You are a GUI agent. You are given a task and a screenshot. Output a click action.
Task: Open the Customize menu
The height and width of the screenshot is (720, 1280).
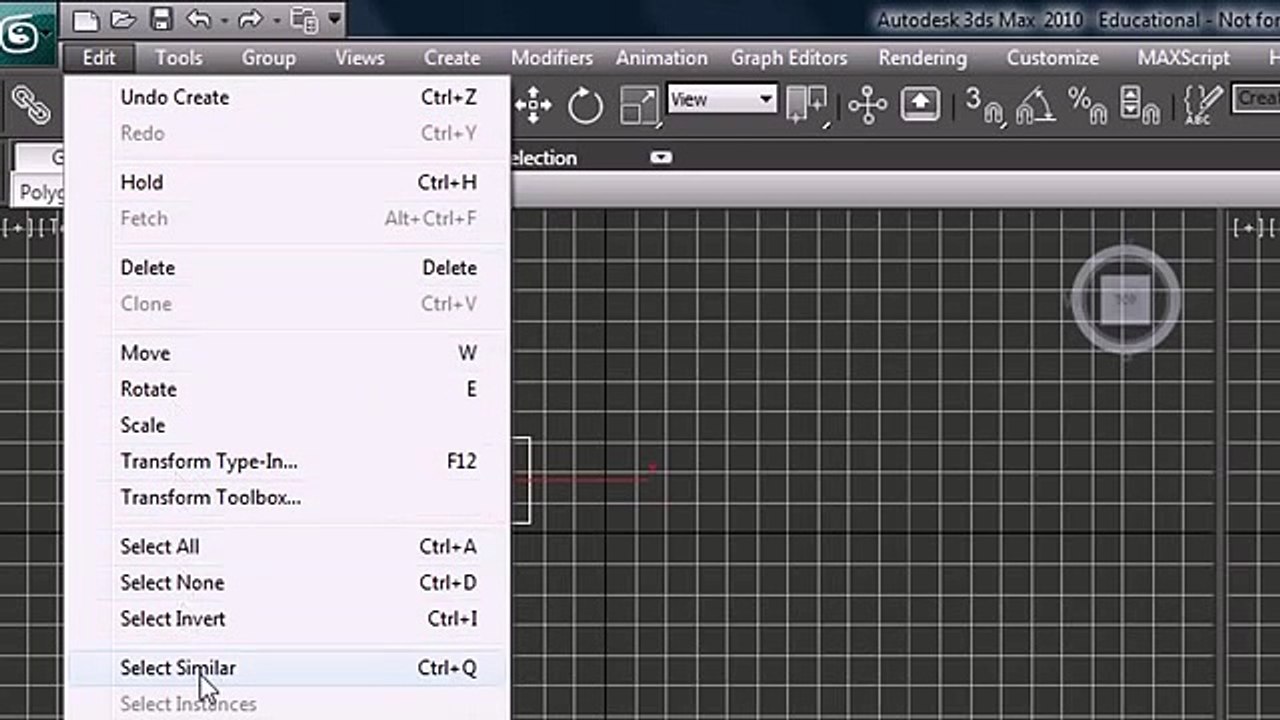(1053, 58)
